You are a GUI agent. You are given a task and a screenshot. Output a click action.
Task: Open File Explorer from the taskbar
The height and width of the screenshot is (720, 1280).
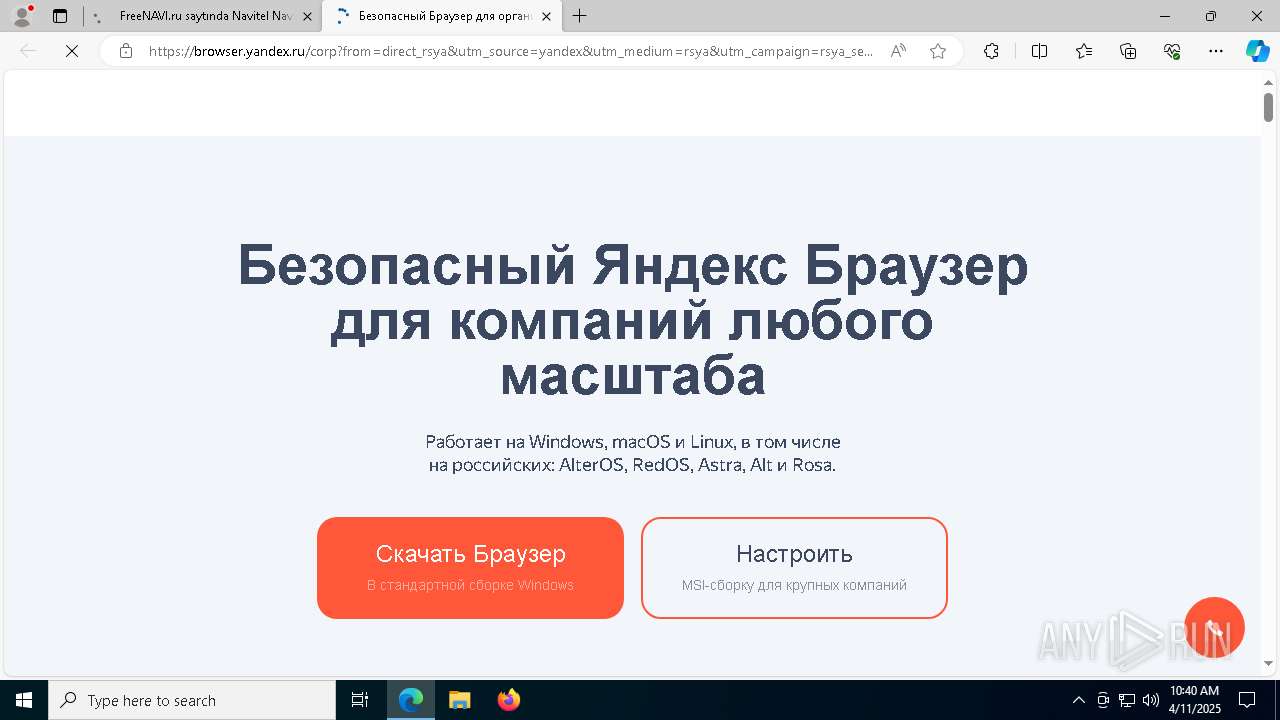click(459, 700)
